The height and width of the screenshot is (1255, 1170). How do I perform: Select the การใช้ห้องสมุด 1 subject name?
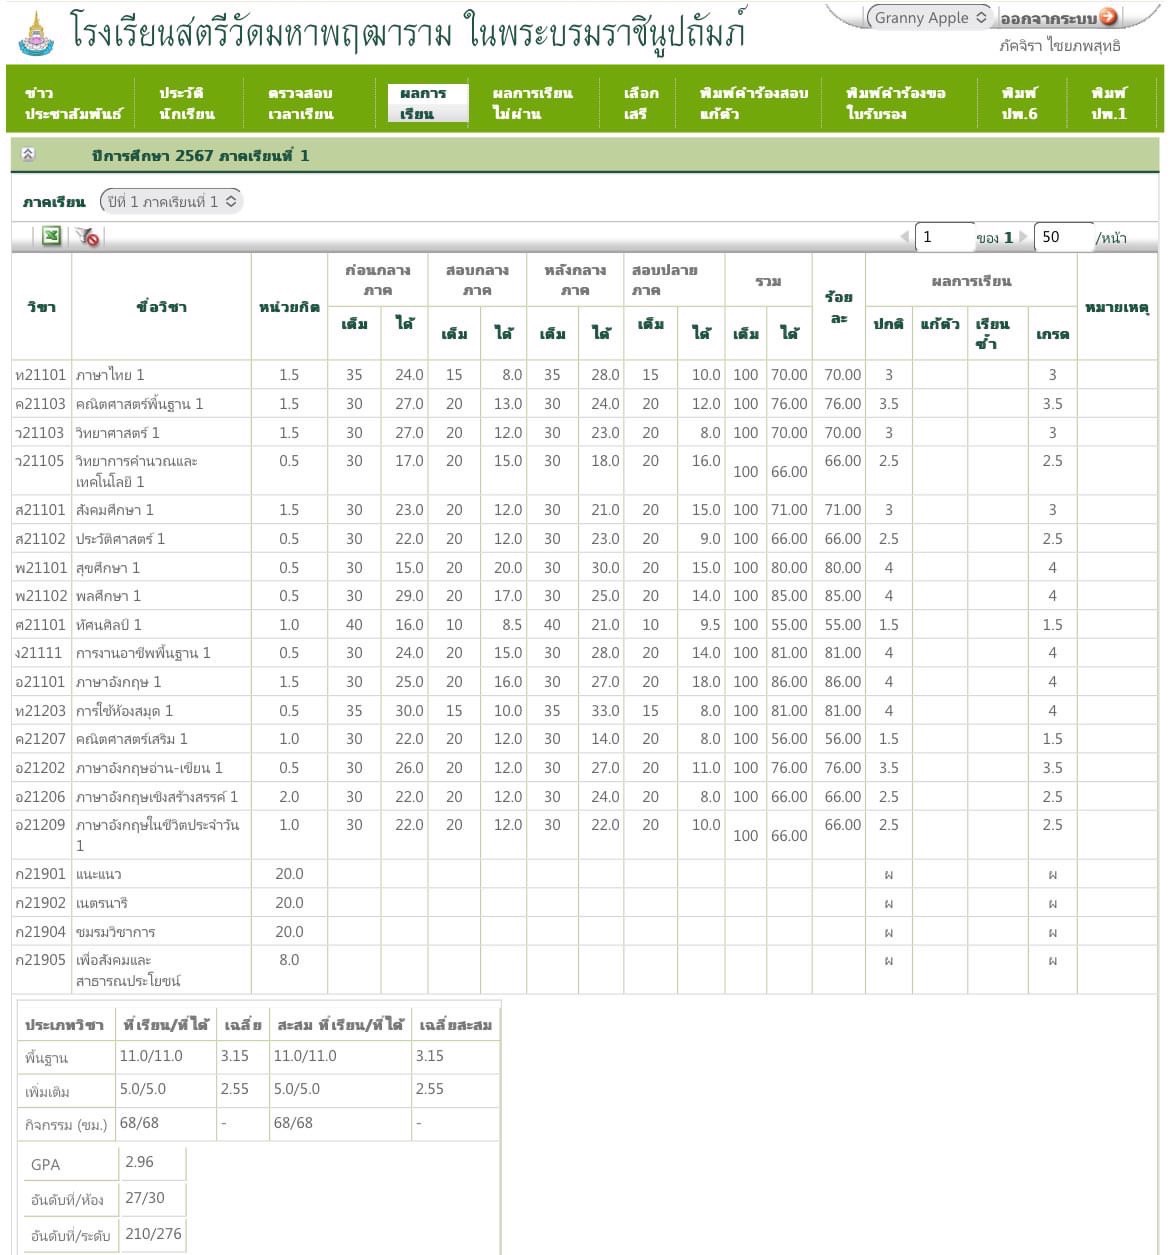pyautogui.click(x=124, y=711)
